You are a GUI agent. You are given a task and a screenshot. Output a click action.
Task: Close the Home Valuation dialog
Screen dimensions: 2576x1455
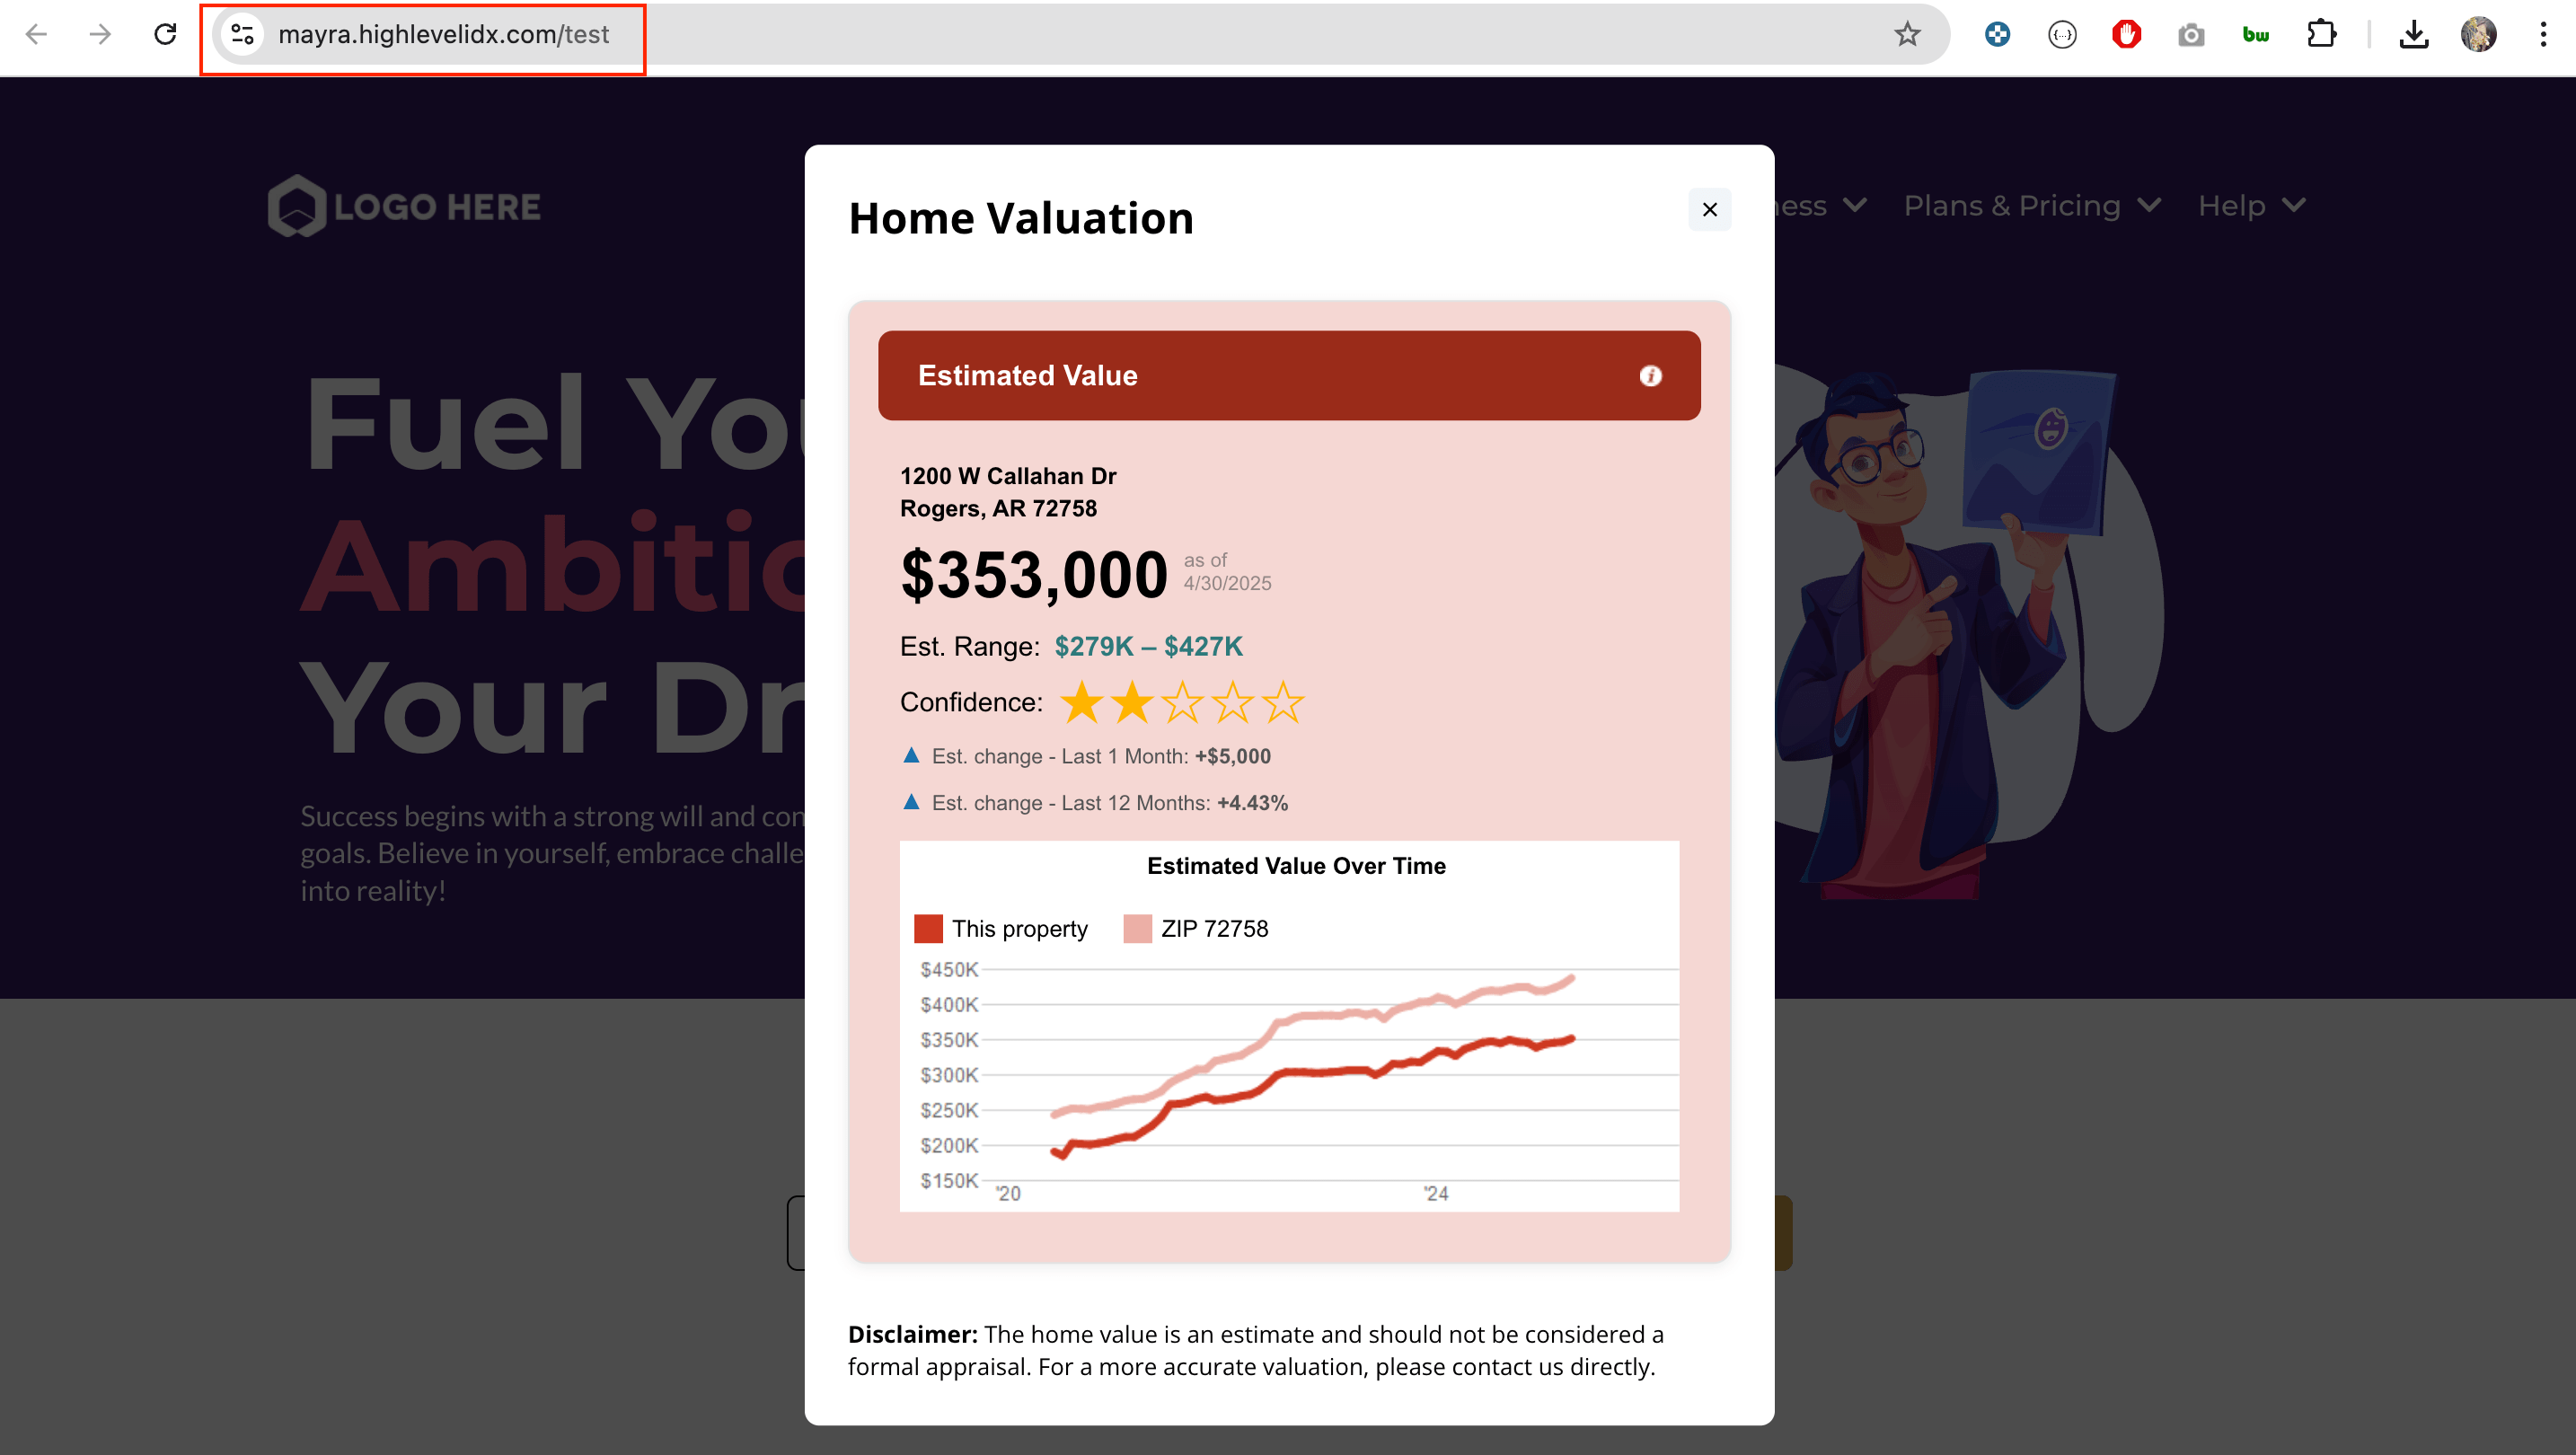coord(1709,209)
